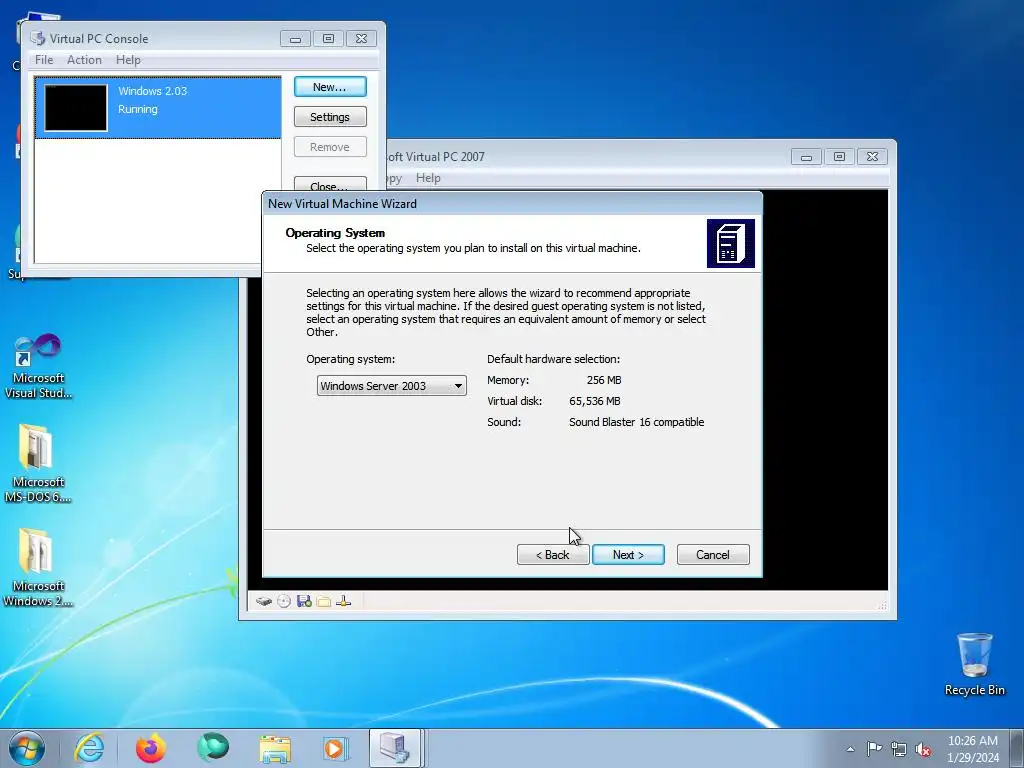1024x768 pixels.
Task: Open Microsoft Visual Studio desktop shortcut
Action: (x=38, y=366)
